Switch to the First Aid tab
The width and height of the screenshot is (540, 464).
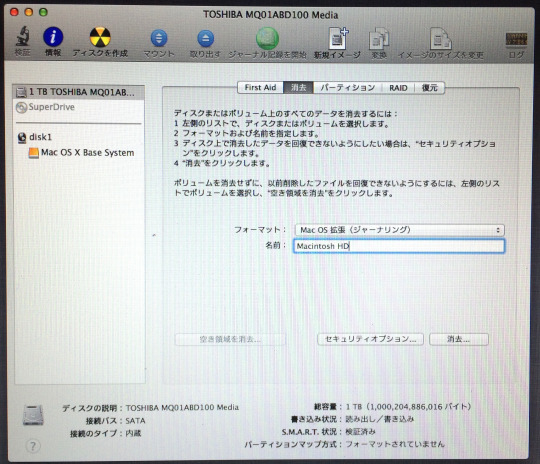(x=260, y=87)
